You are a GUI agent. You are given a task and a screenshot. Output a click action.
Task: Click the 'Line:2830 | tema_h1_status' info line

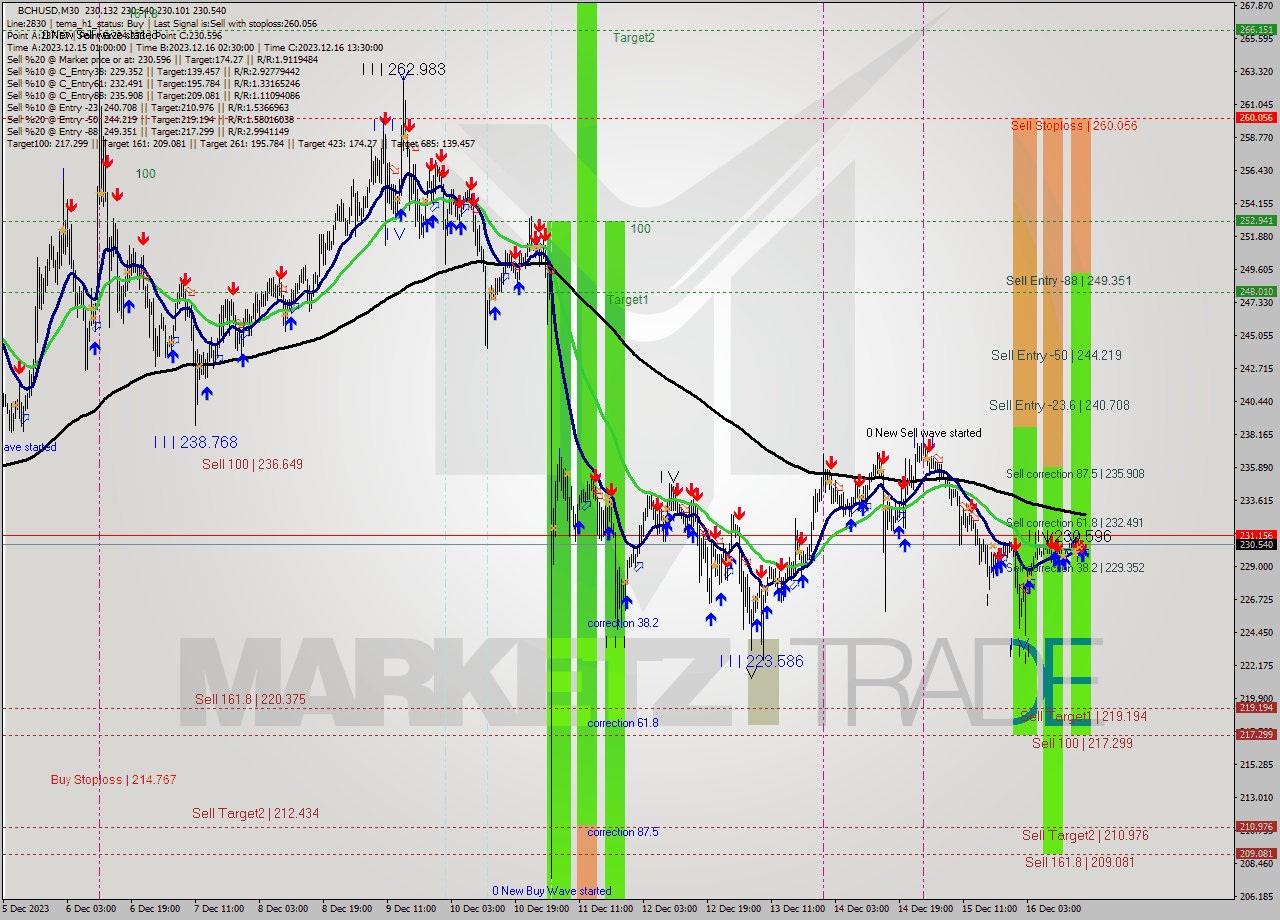(x=162, y=23)
